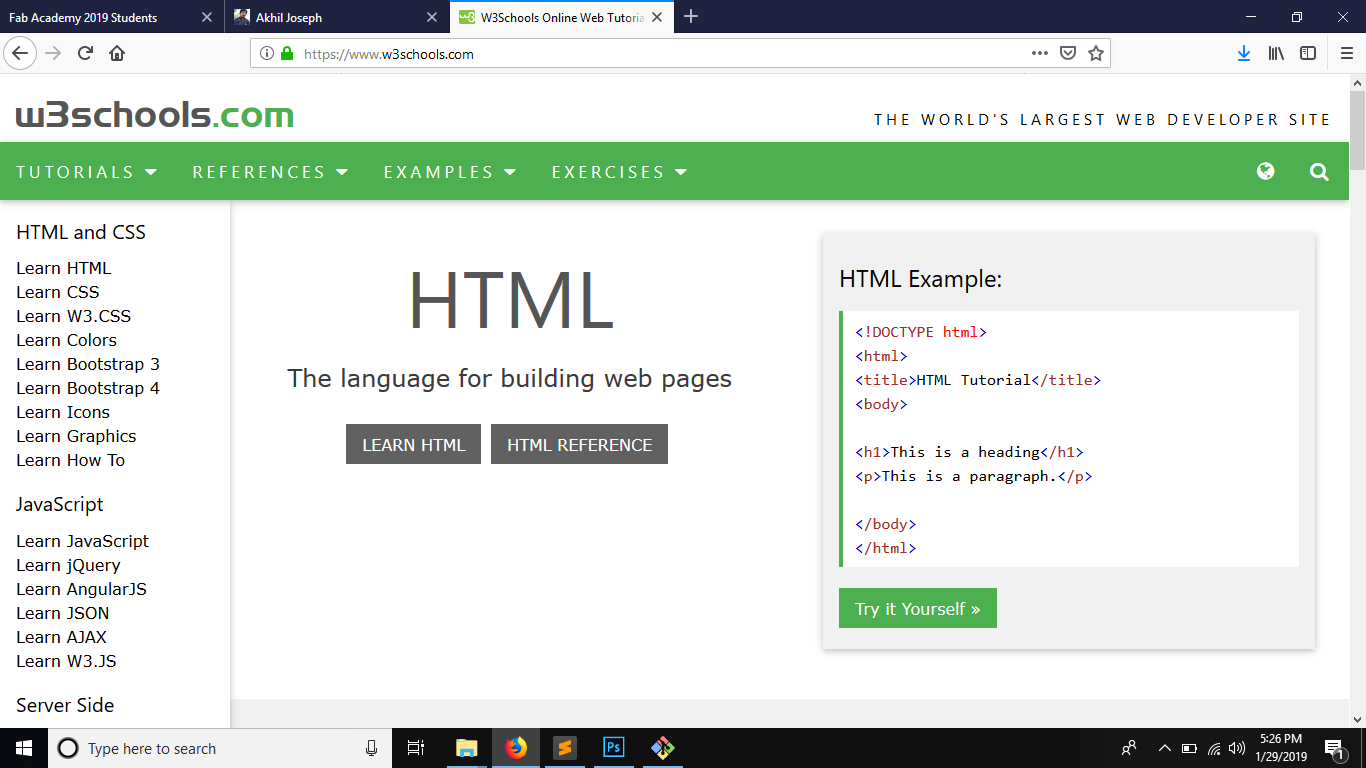
Task: Open Wi-Fi network settings
Action: point(1214,748)
